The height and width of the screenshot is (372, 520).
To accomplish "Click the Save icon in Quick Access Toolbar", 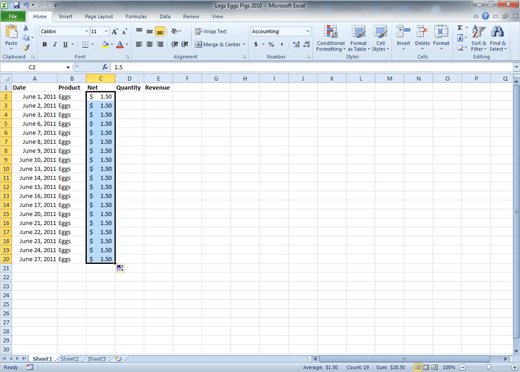I will (16, 5).
